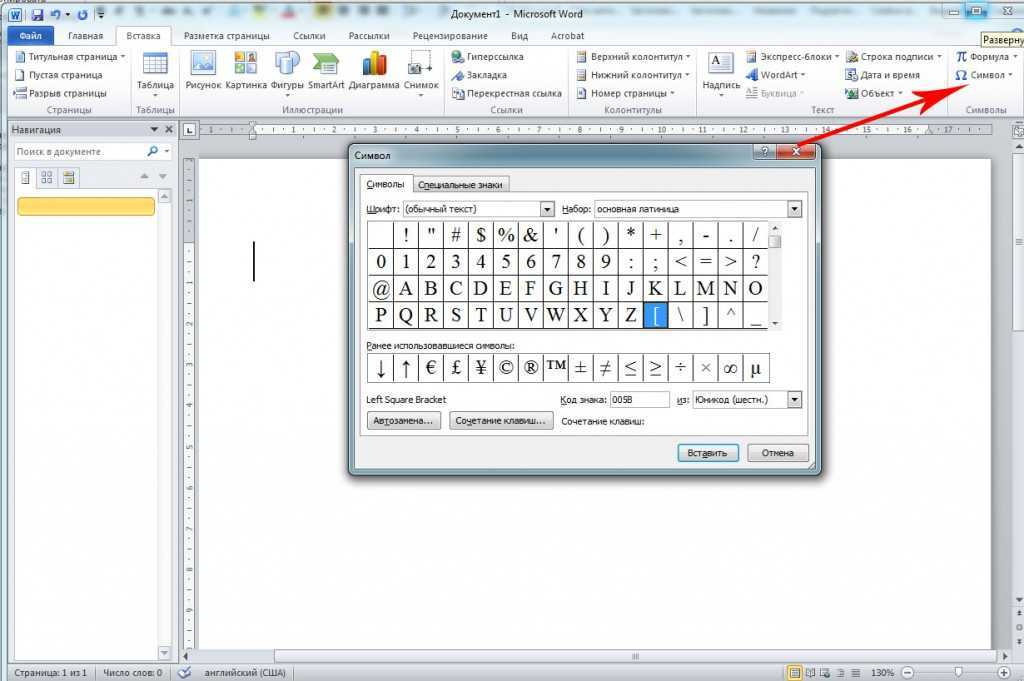
Task: Undo the last action in quick access toolbar
Action: click(x=56, y=14)
